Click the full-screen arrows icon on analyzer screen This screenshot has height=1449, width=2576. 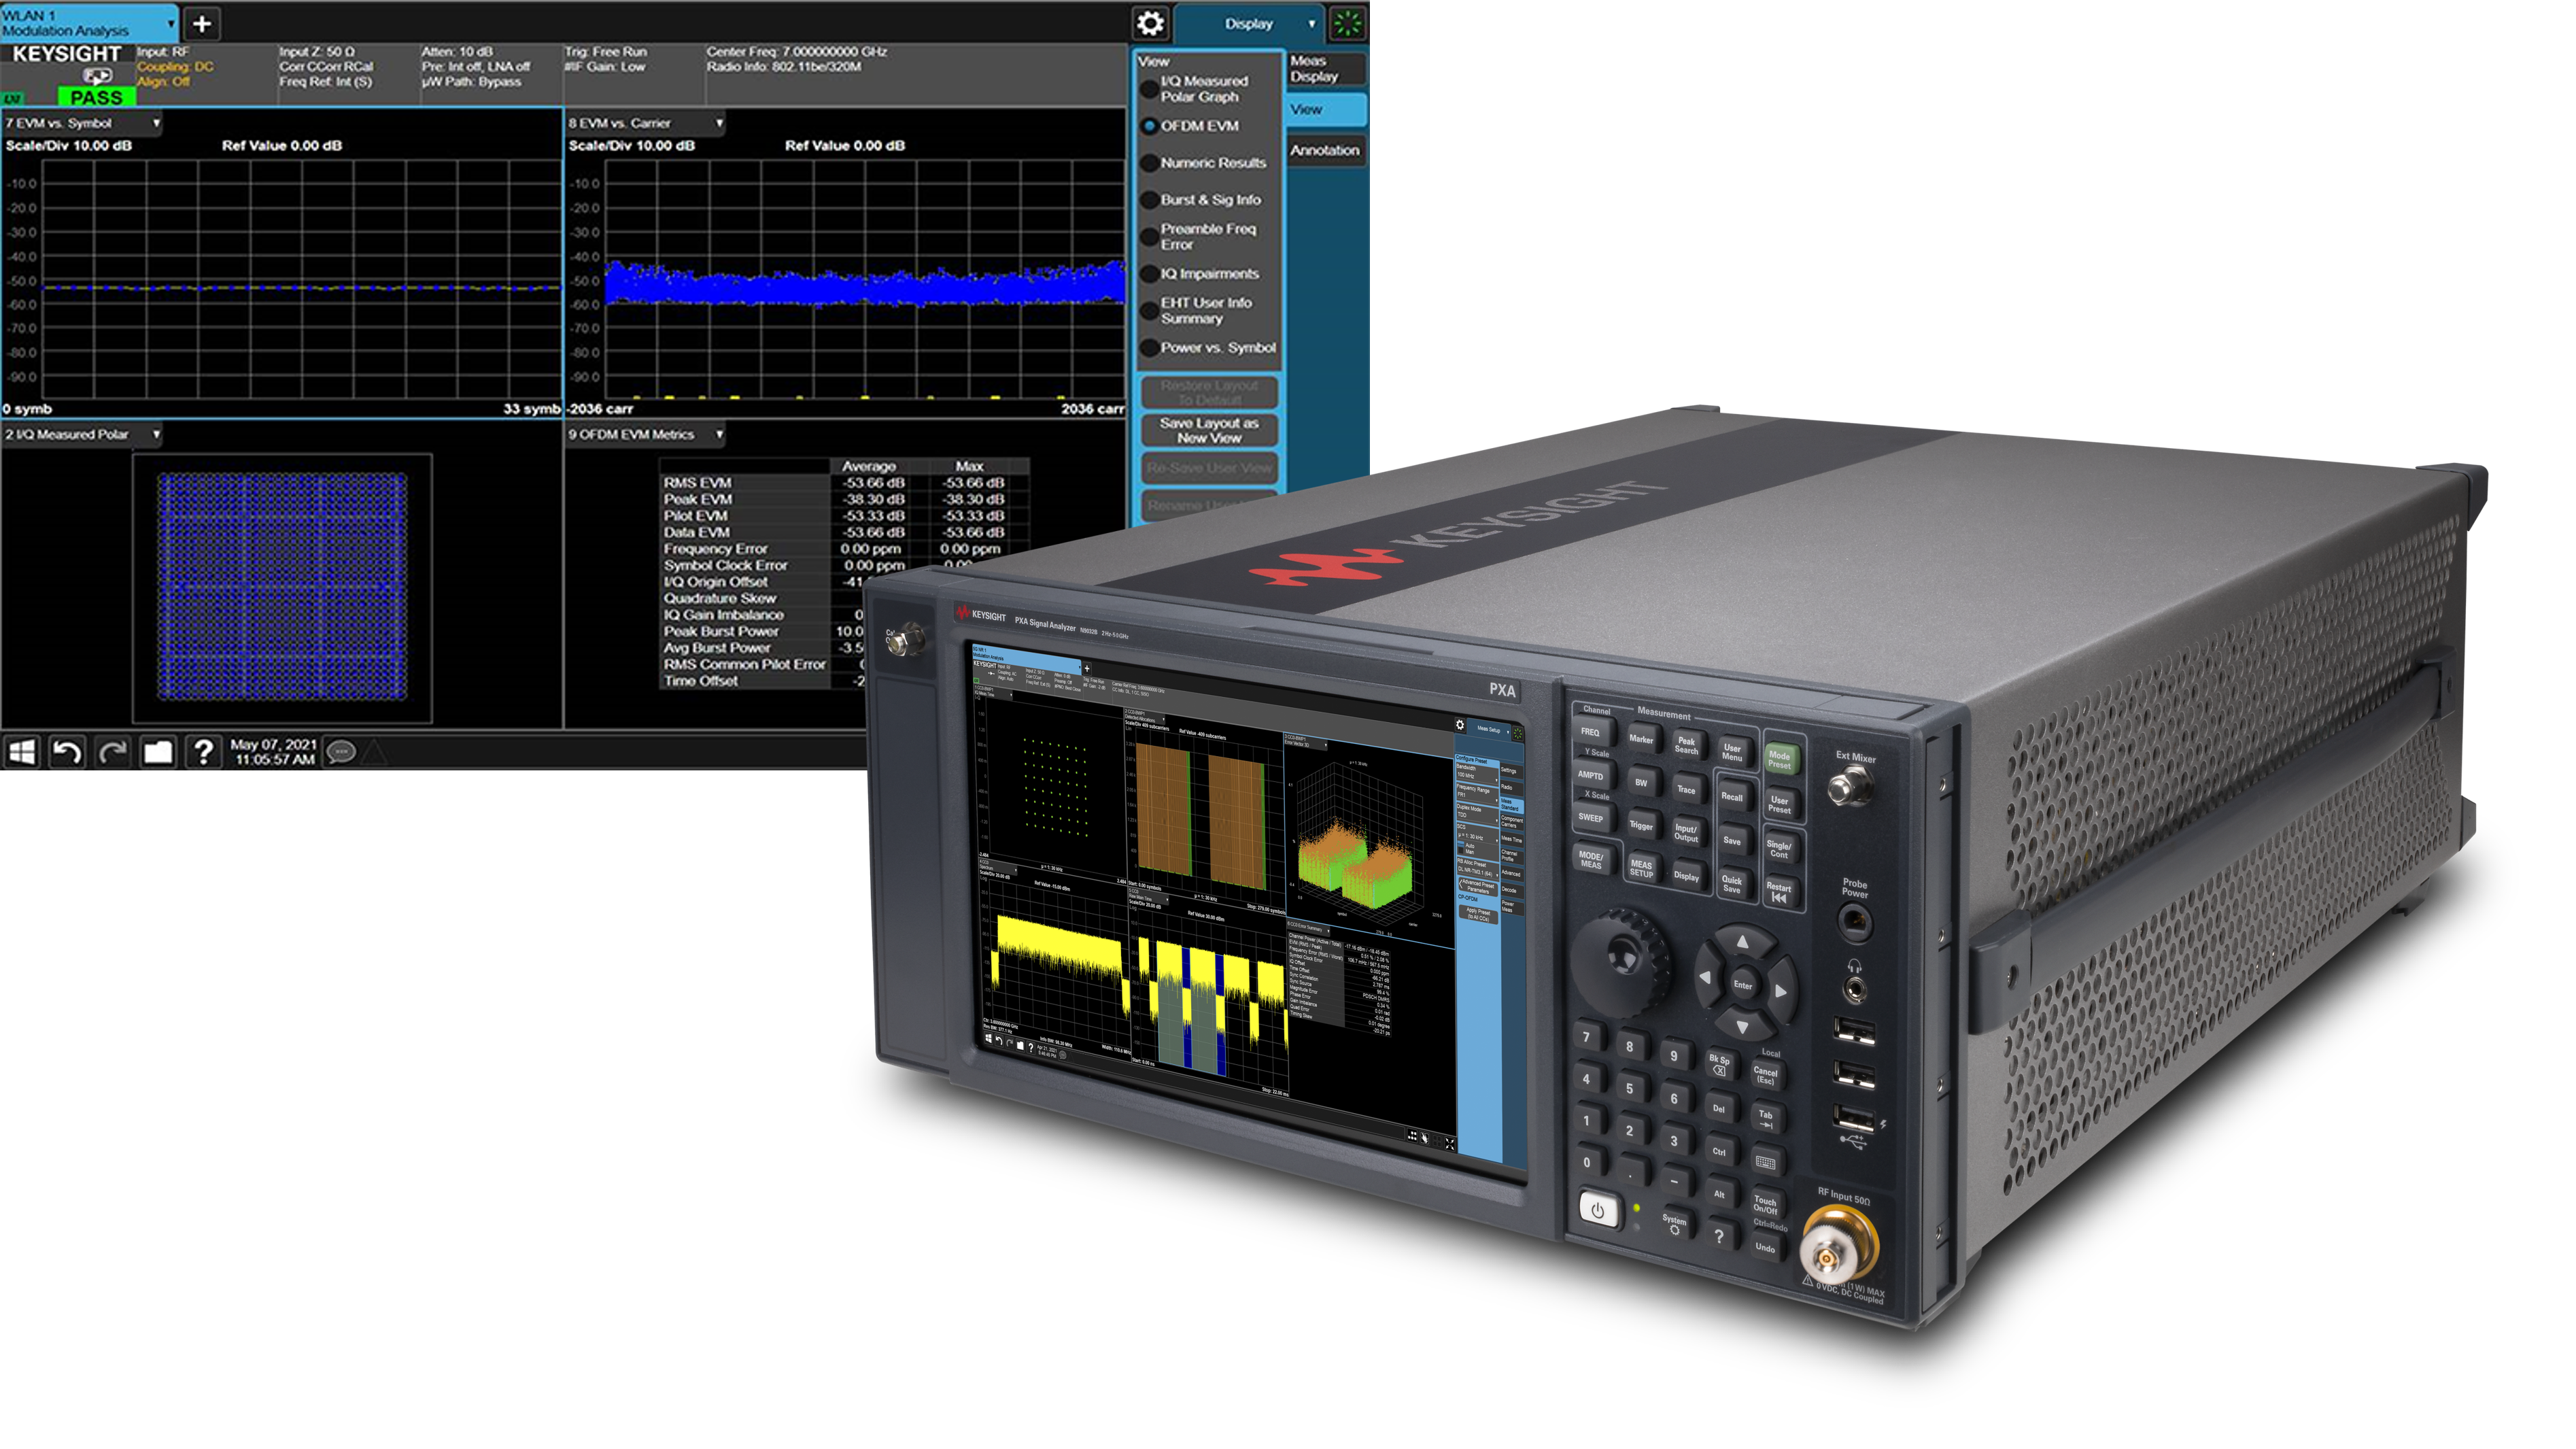(x=1450, y=1143)
